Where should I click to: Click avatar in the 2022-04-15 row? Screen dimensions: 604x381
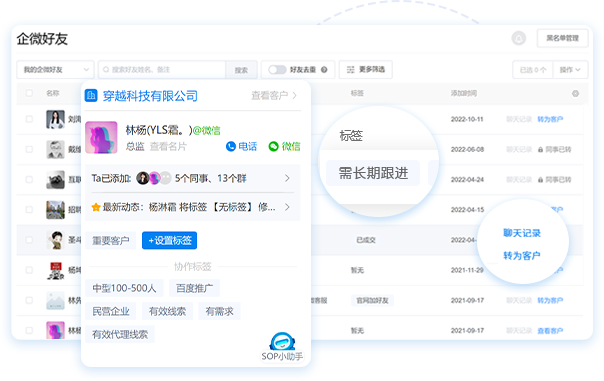55,210
